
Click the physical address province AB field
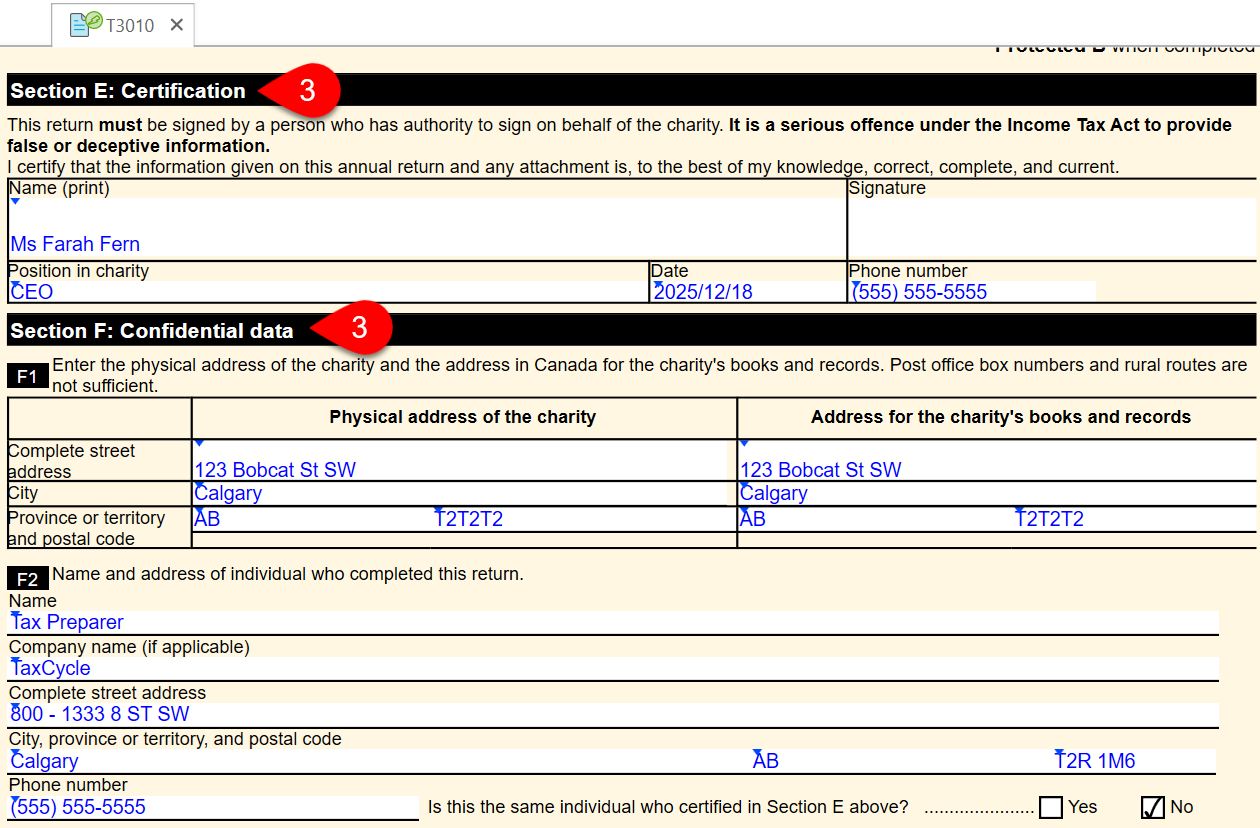311,519
